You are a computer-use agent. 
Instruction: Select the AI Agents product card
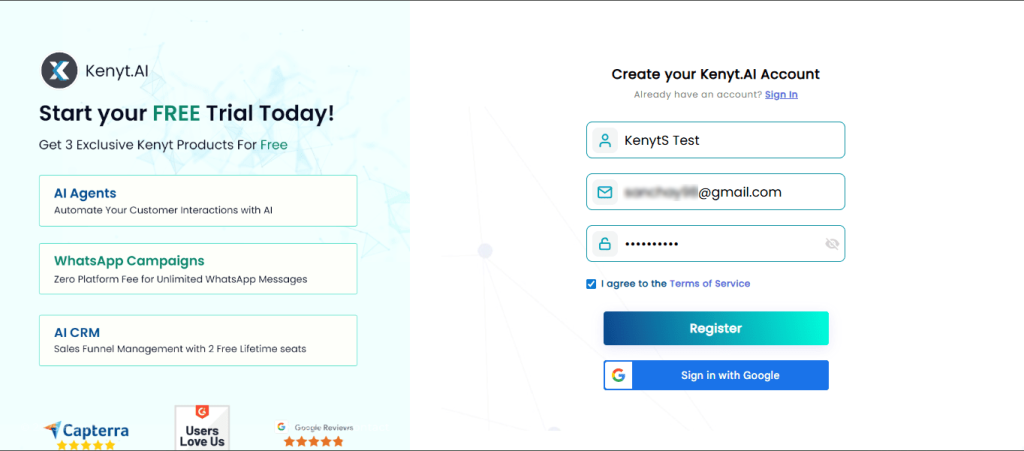click(x=198, y=201)
